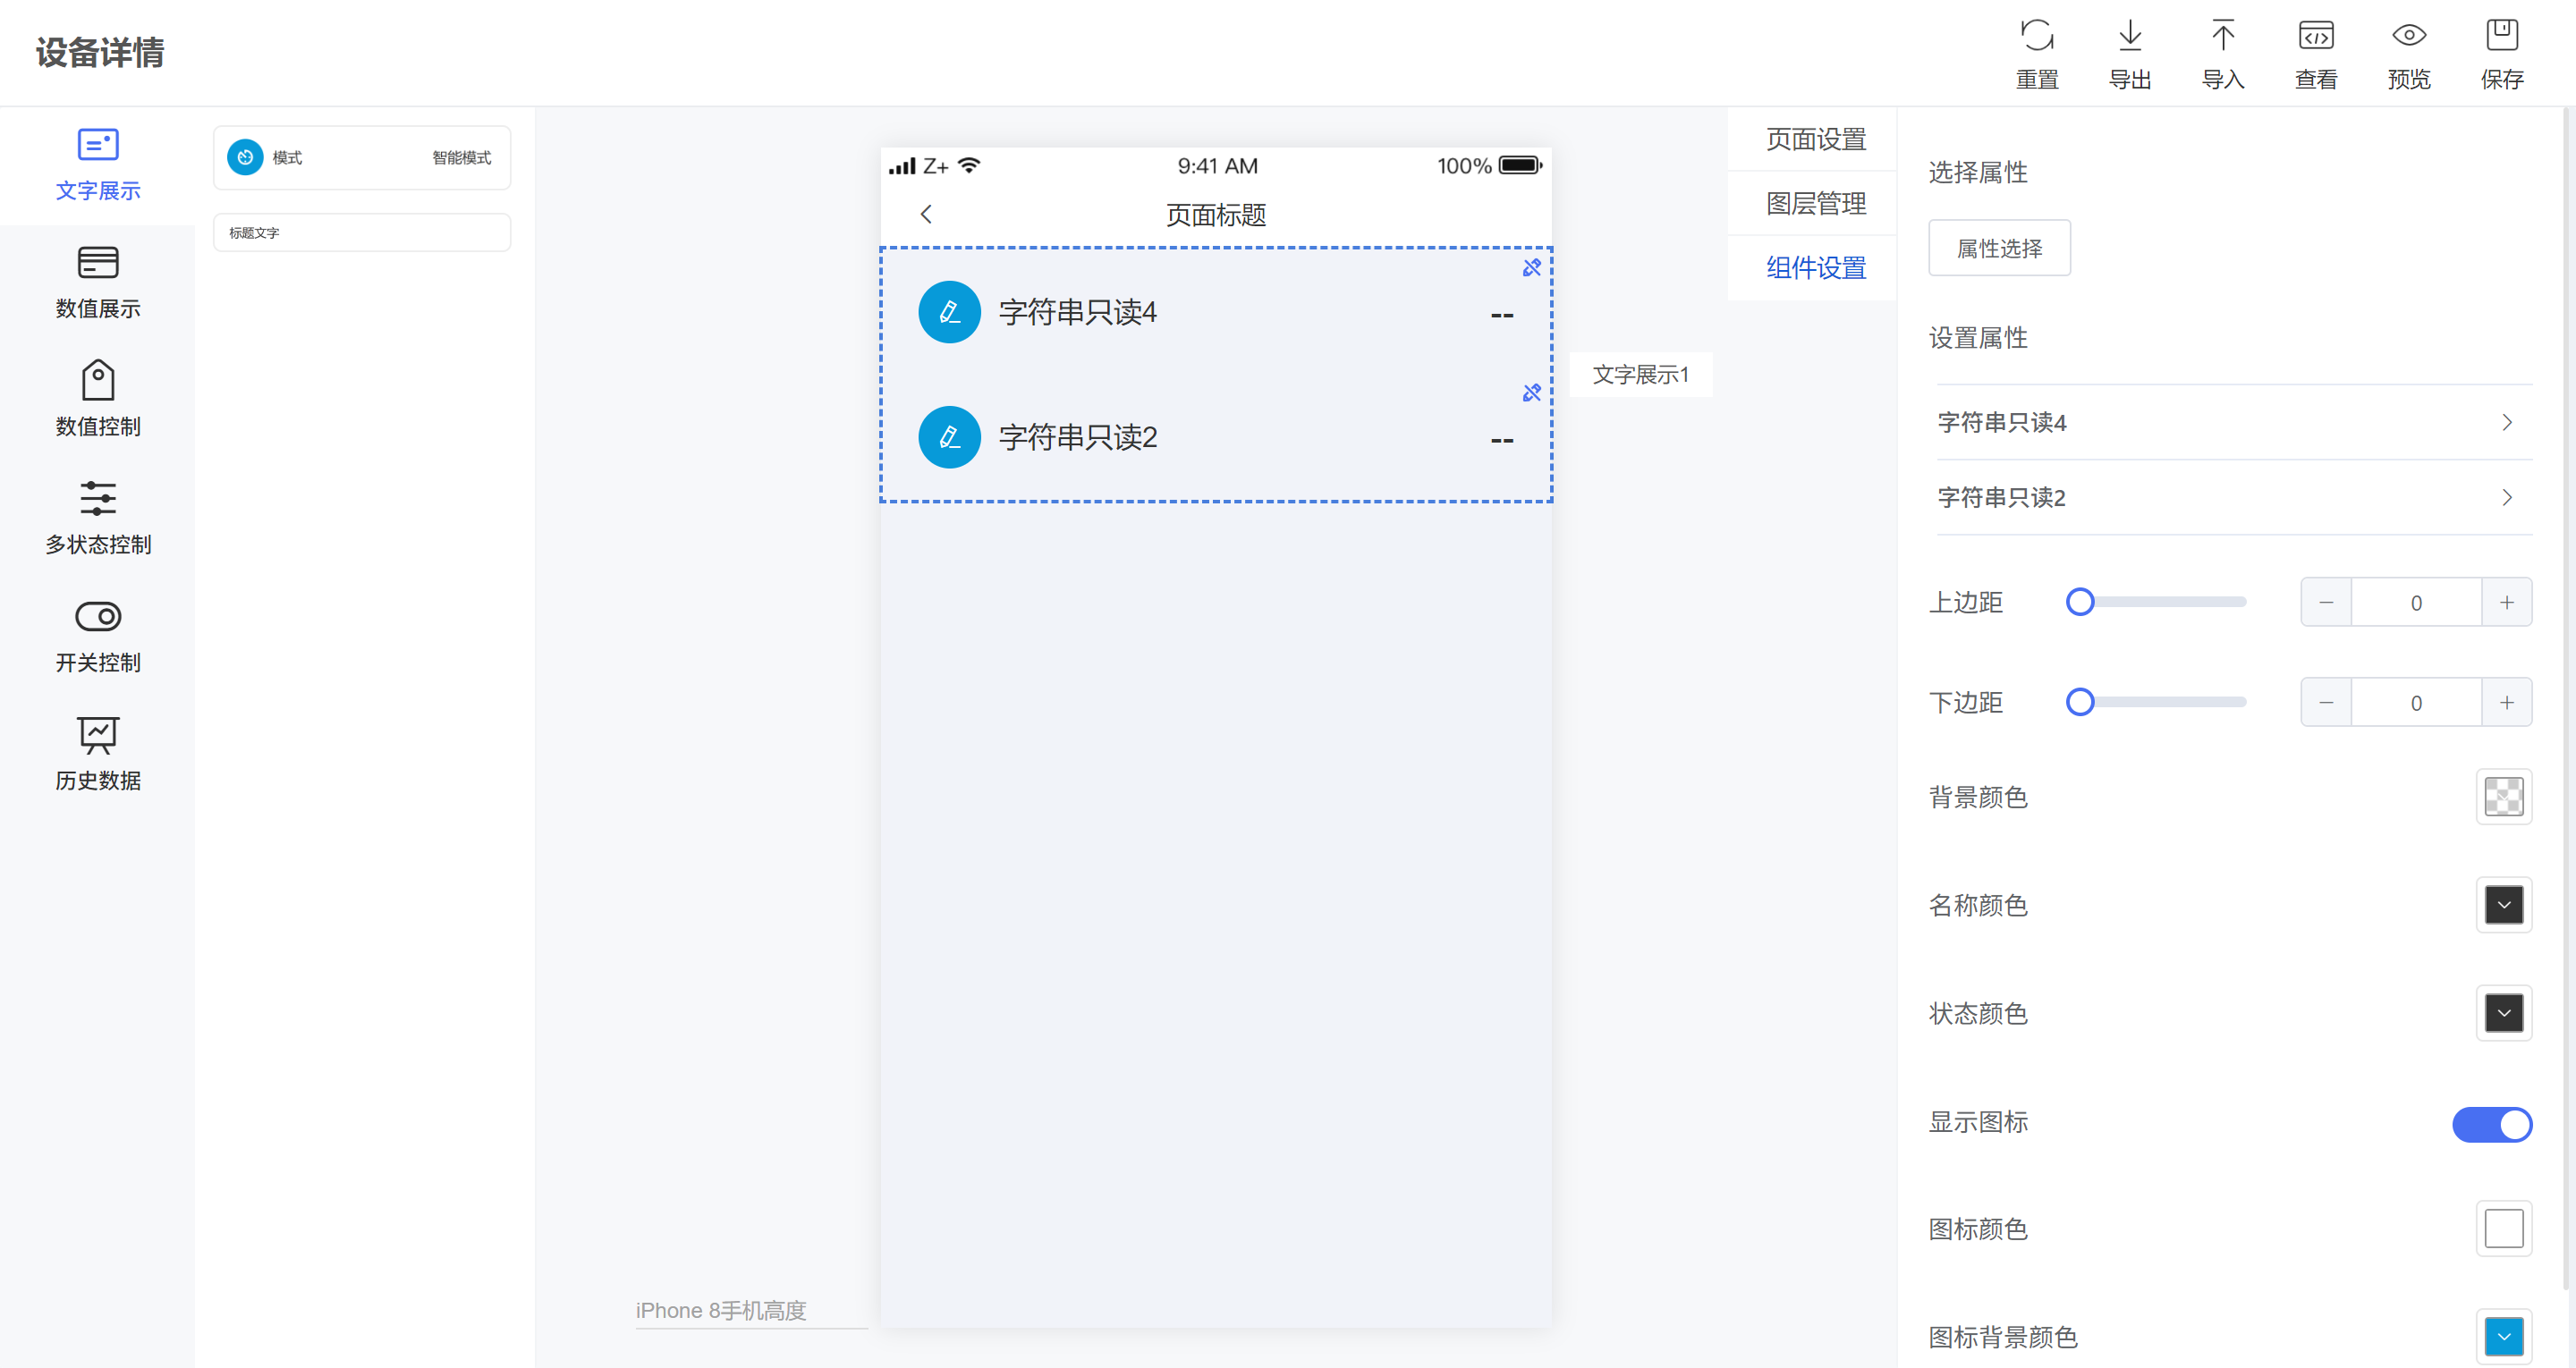Click the 属性选择 button
Viewport: 2576px width, 1368px height.
point(1998,248)
